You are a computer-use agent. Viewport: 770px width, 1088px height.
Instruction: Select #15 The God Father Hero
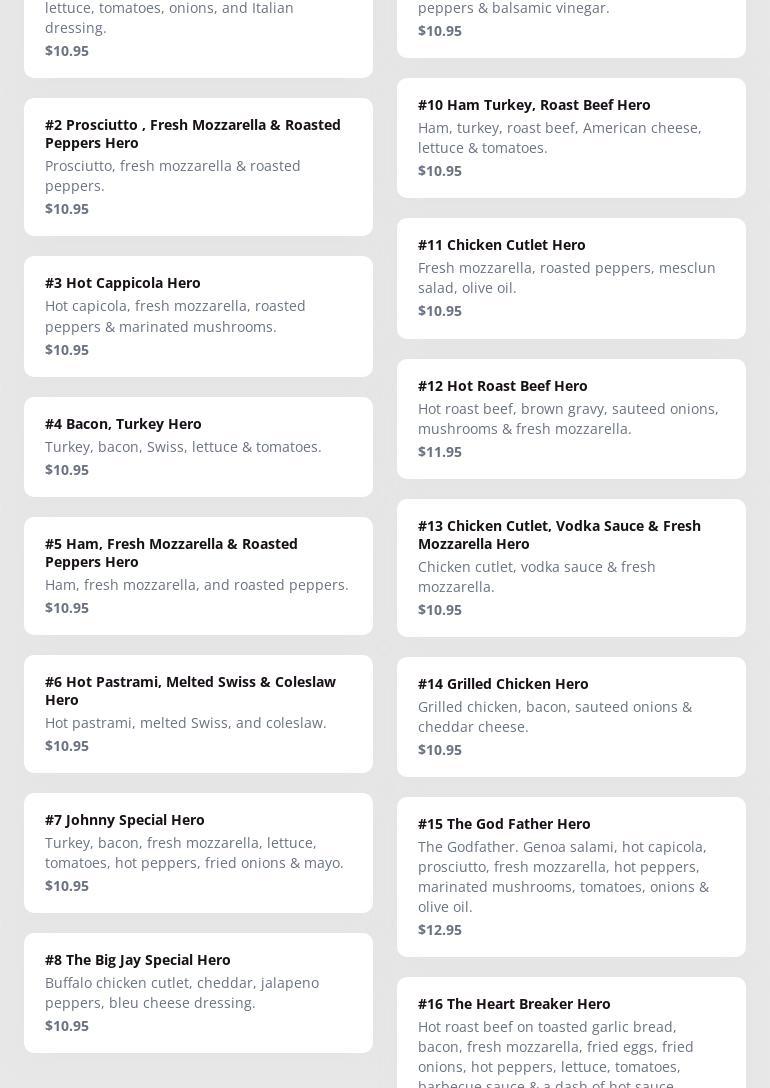[x=504, y=824]
